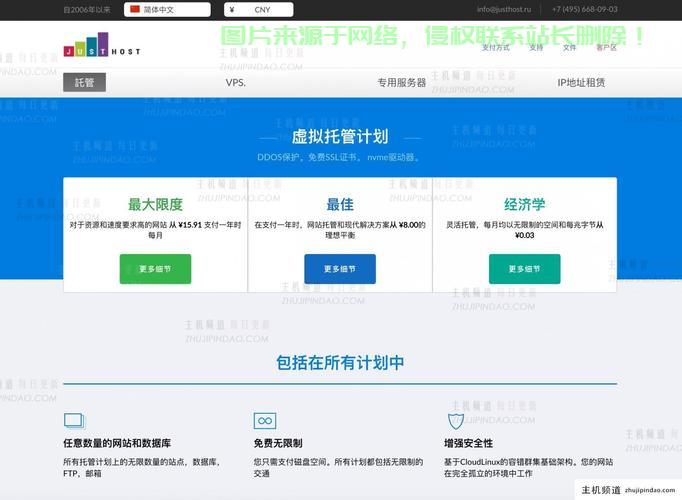Click blue 更多细节 button under 最佳
Image resolution: width=682 pixels, height=500 pixels.
[340, 269]
